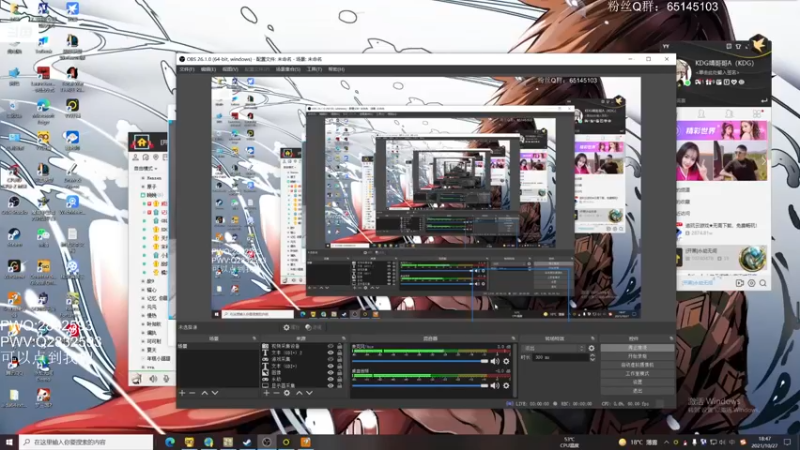
Task: Click the video icon at bottom of right YY window
Action: [739, 283]
